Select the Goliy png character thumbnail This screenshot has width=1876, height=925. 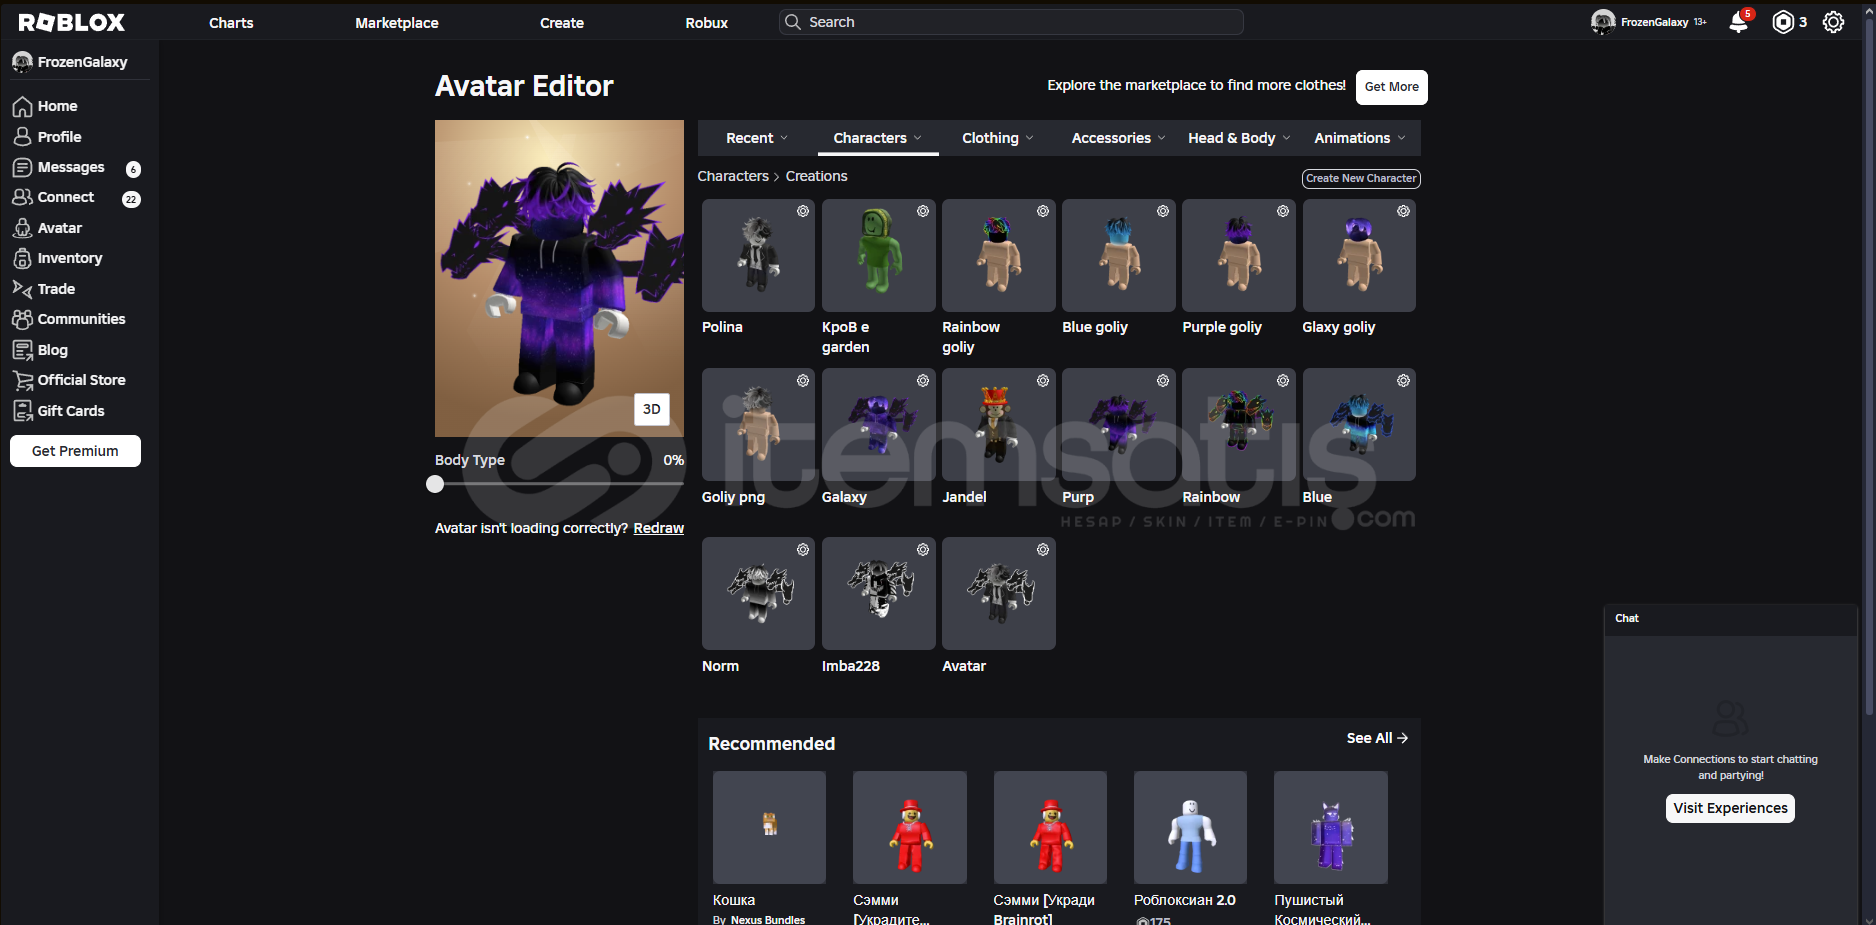click(758, 425)
